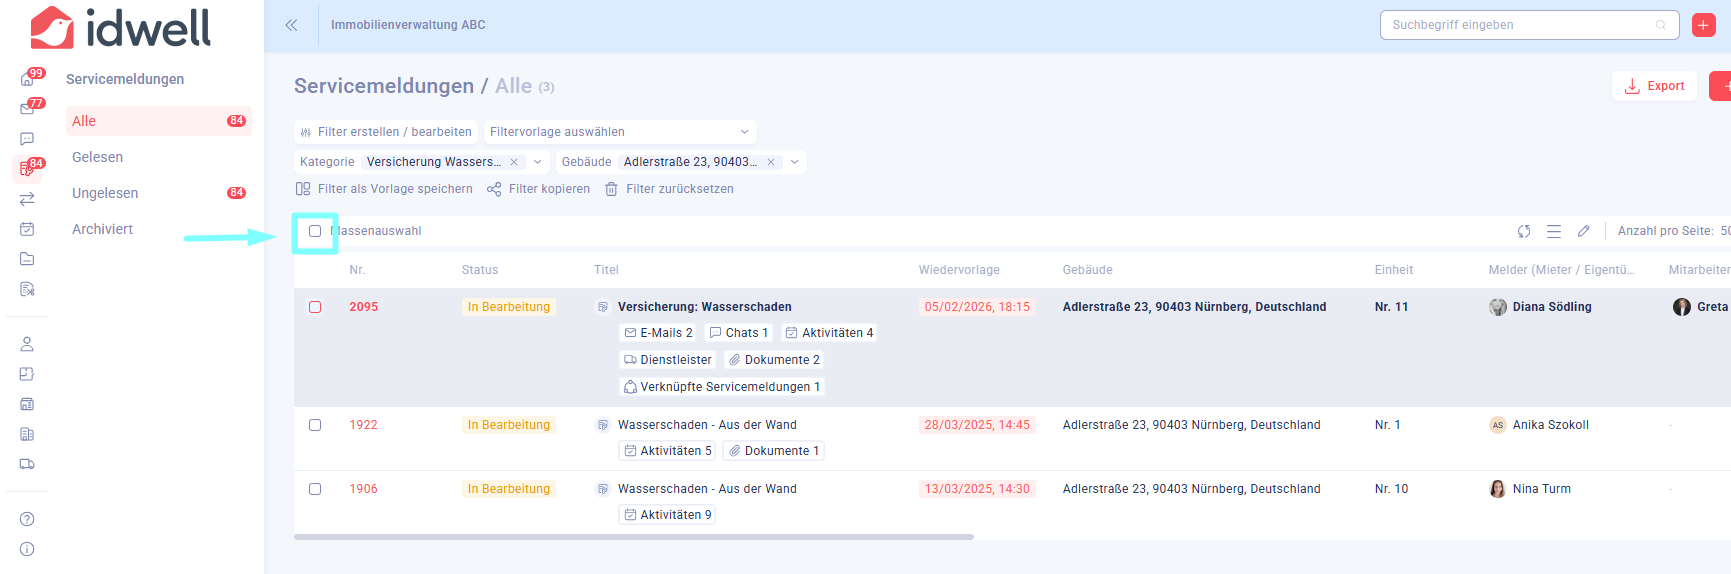This screenshot has height=574, width=1731.
Task: Open the info icon in sidebar
Action: 27,549
